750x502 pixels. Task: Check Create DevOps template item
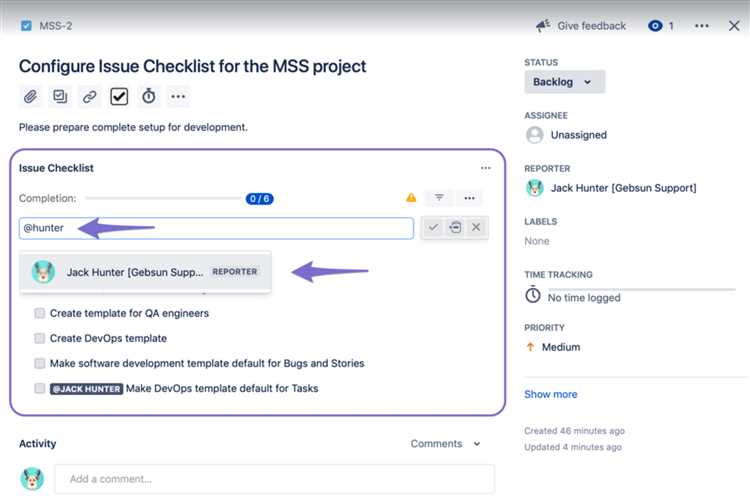tap(40, 338)
